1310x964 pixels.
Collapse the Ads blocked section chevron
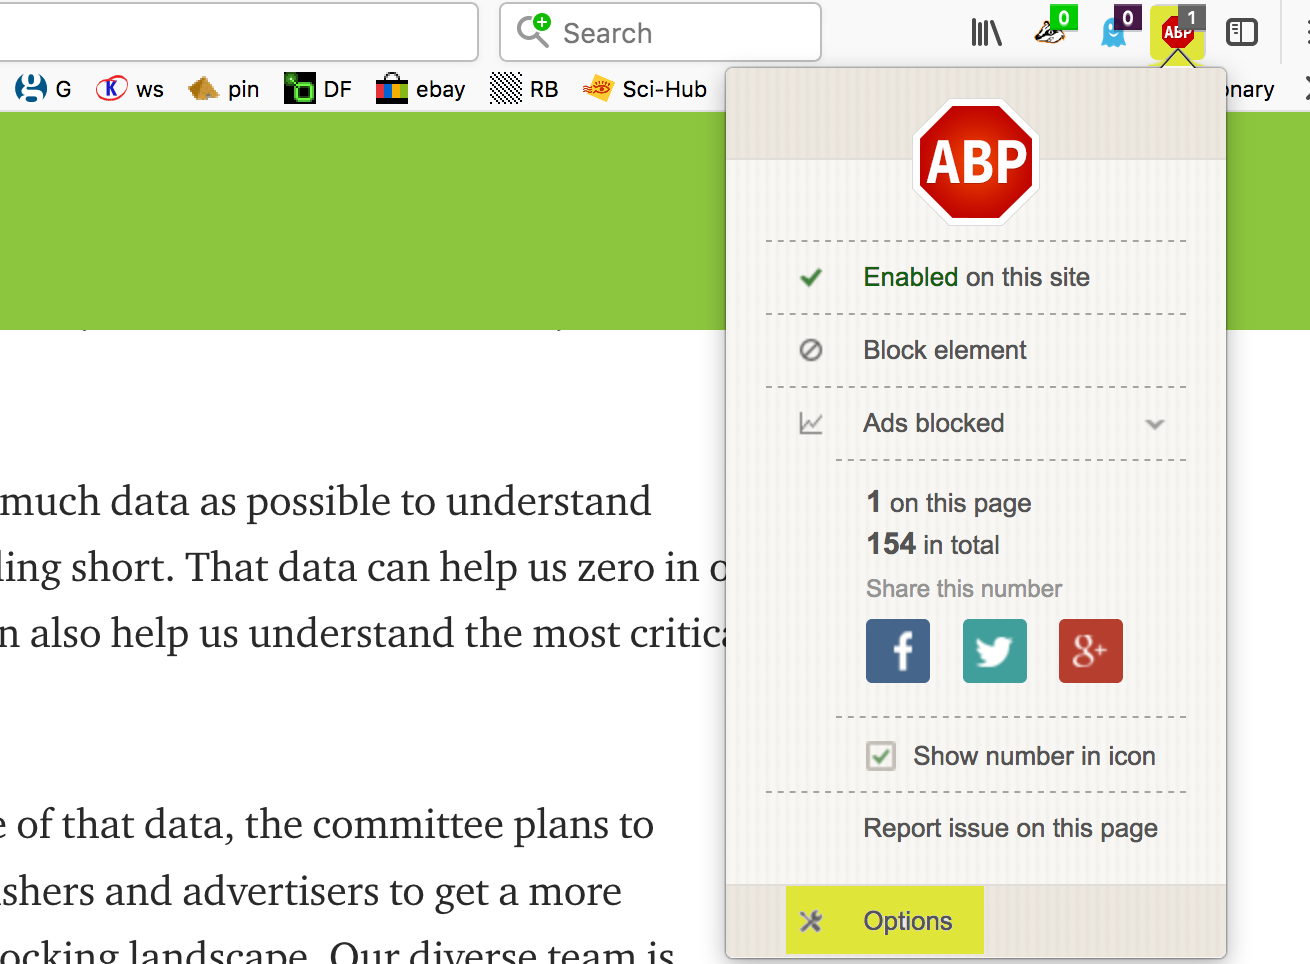[1155, 424]
